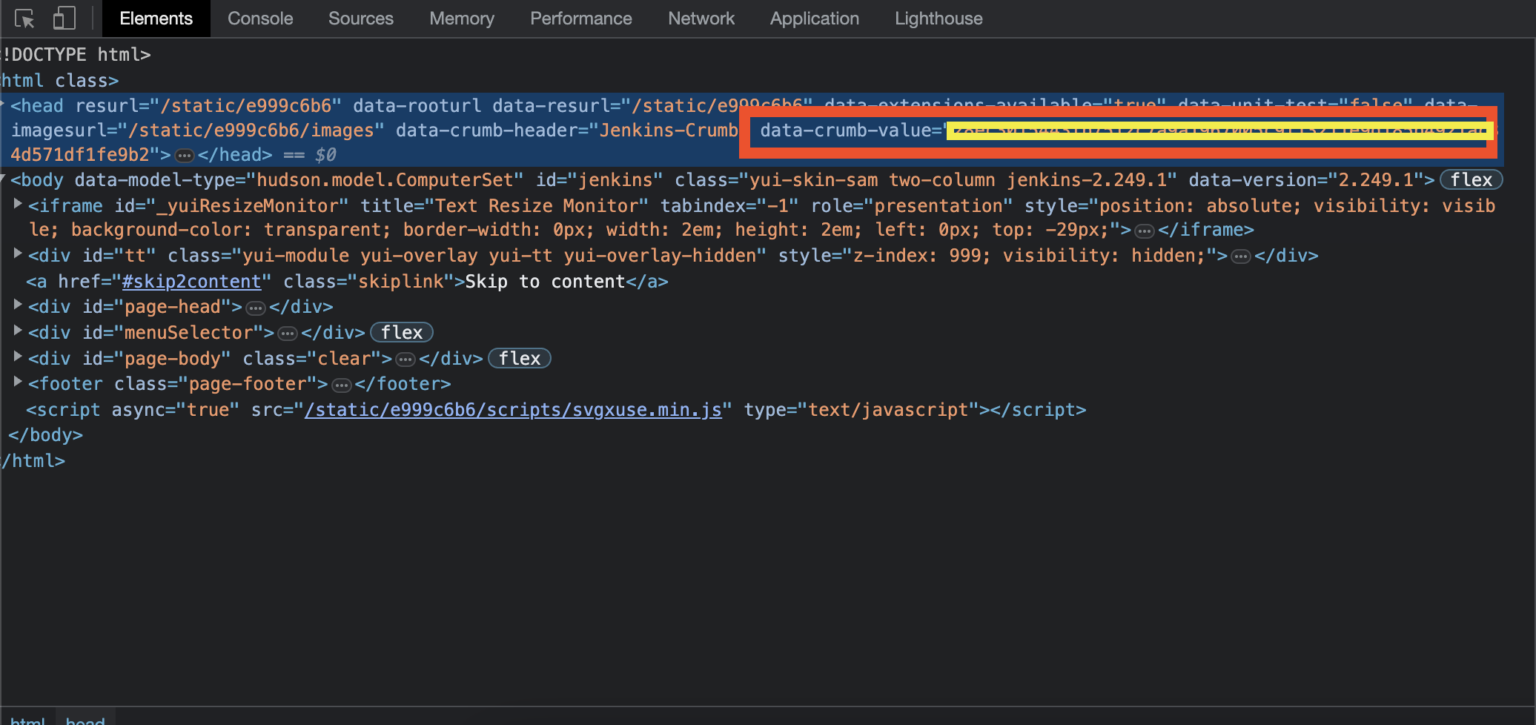This screenshot has height=725, width=1536.
Task: Open the #skip2content href link
Action: 191,282
